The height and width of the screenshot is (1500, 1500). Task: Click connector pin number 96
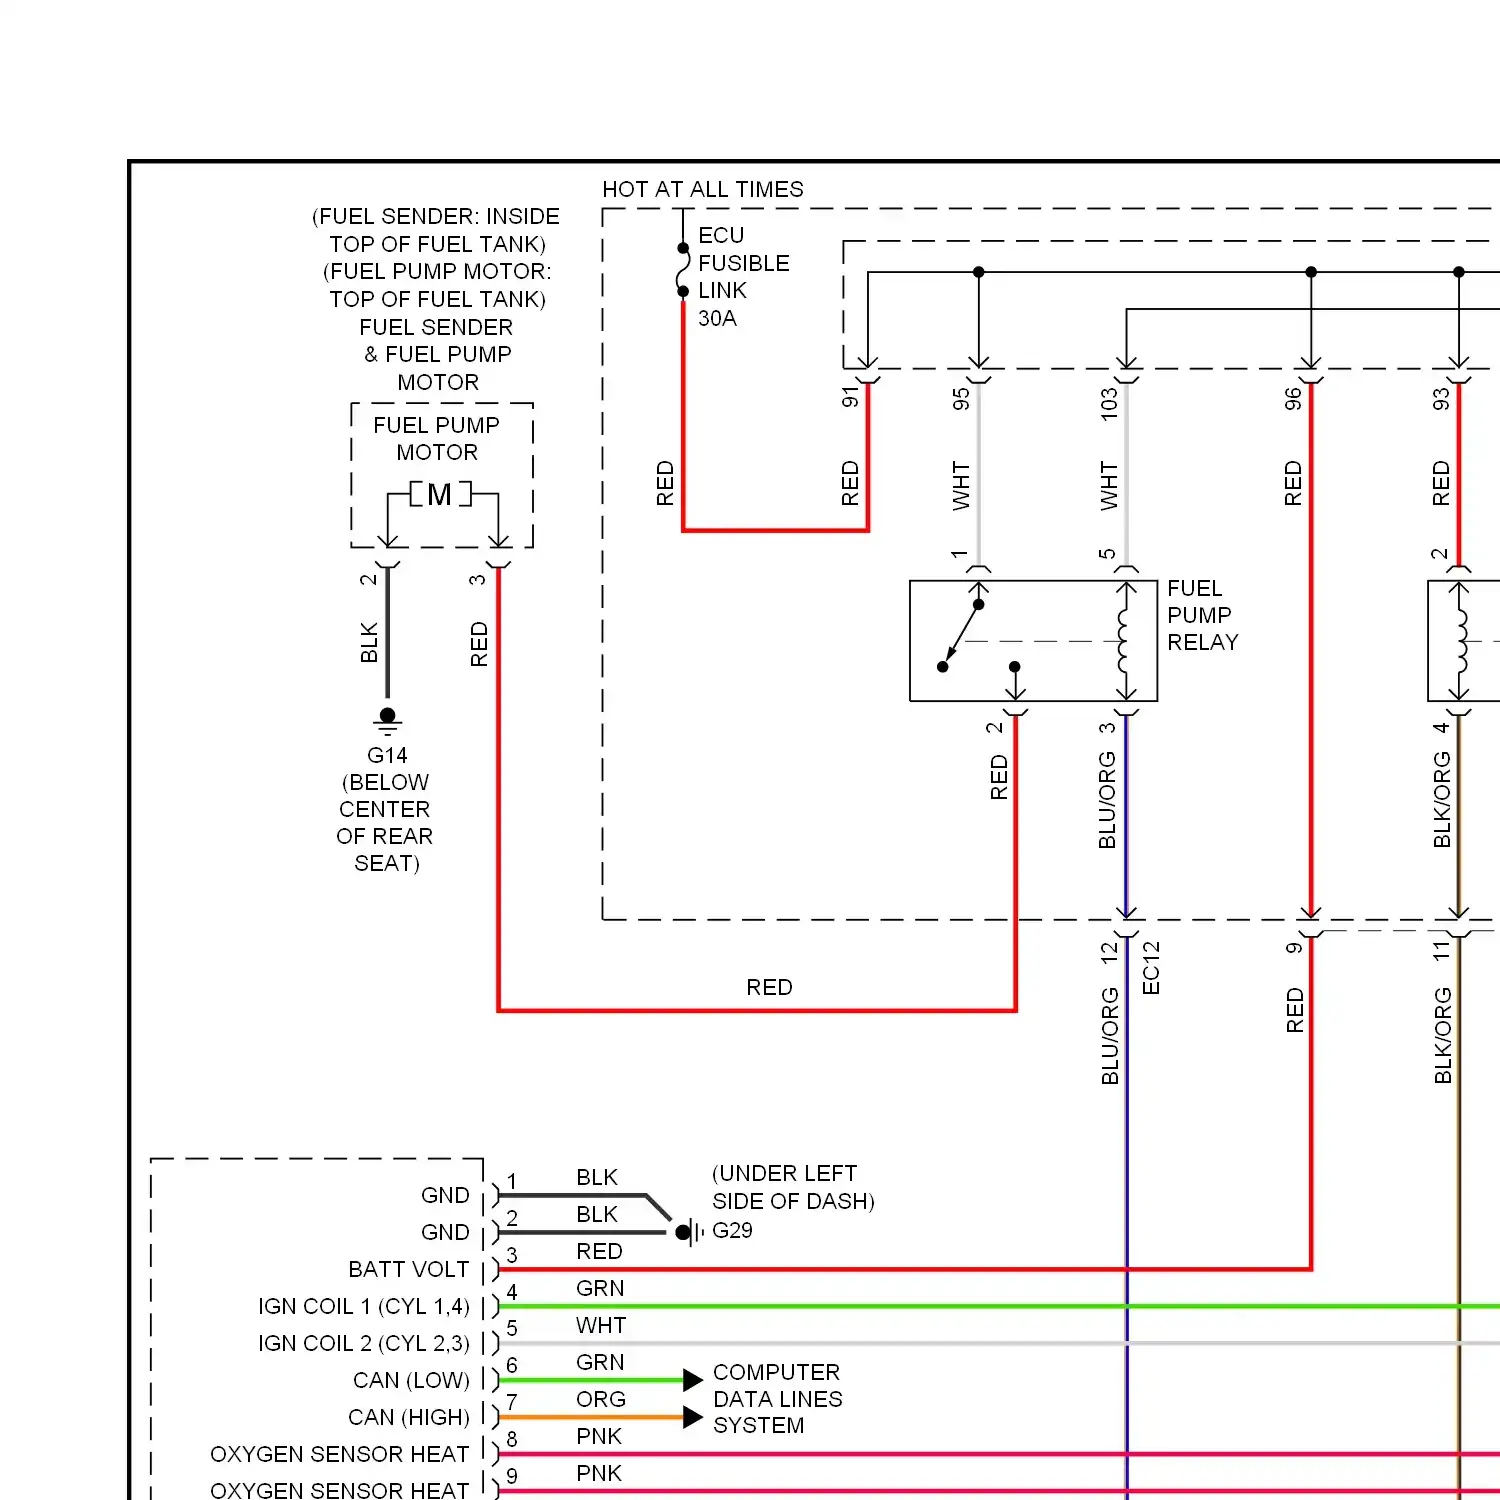coord(1293,399)
